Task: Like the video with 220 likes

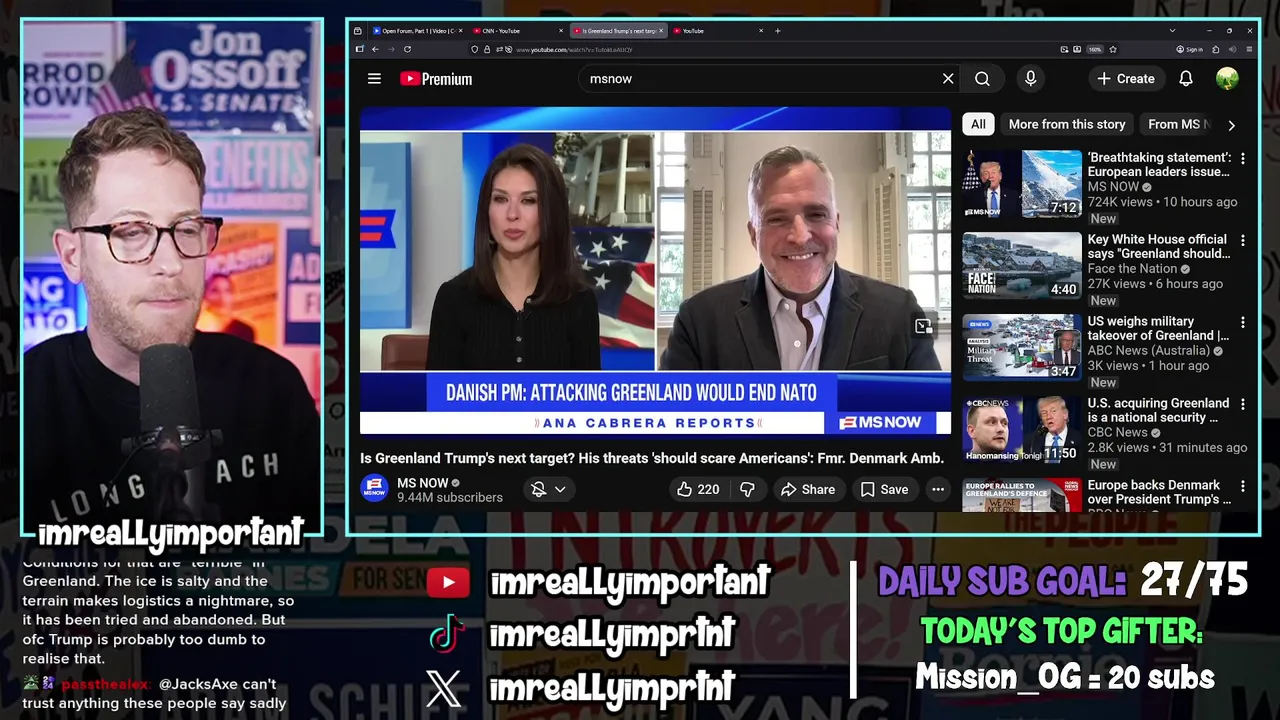Action: point(698,490)
